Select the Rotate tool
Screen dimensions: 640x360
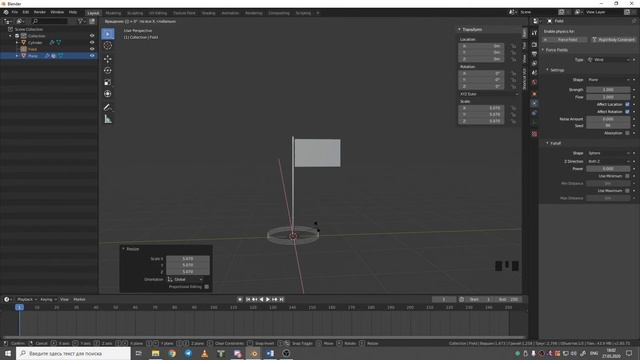(108, 71)
